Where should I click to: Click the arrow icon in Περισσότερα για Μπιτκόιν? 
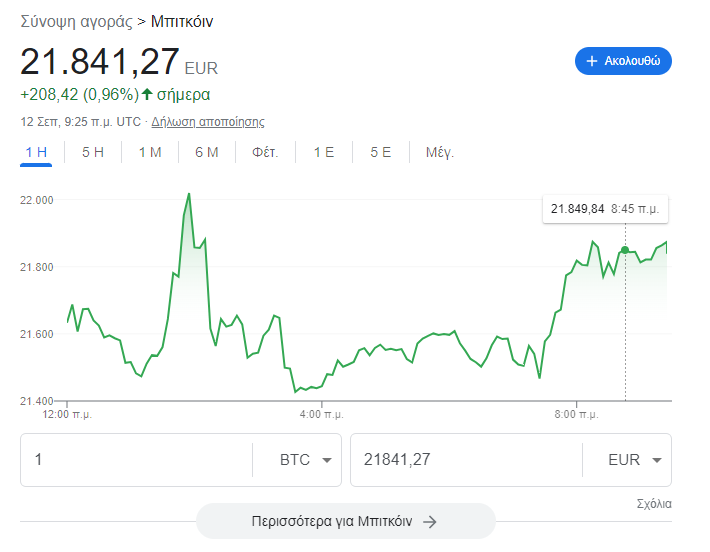point(430,521)
